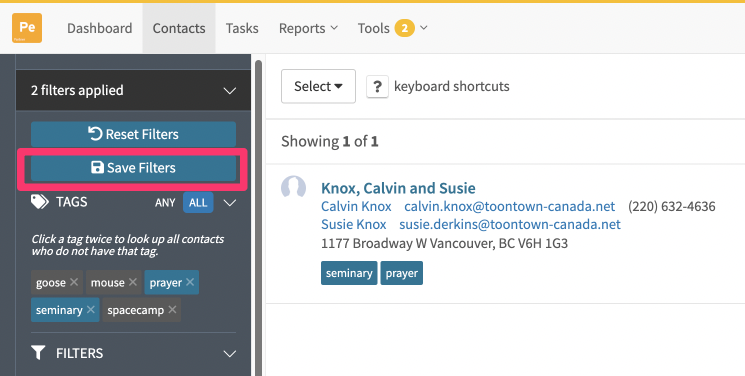
Task: Expand the FILTERS section chevron
Action: click(230, 354)
